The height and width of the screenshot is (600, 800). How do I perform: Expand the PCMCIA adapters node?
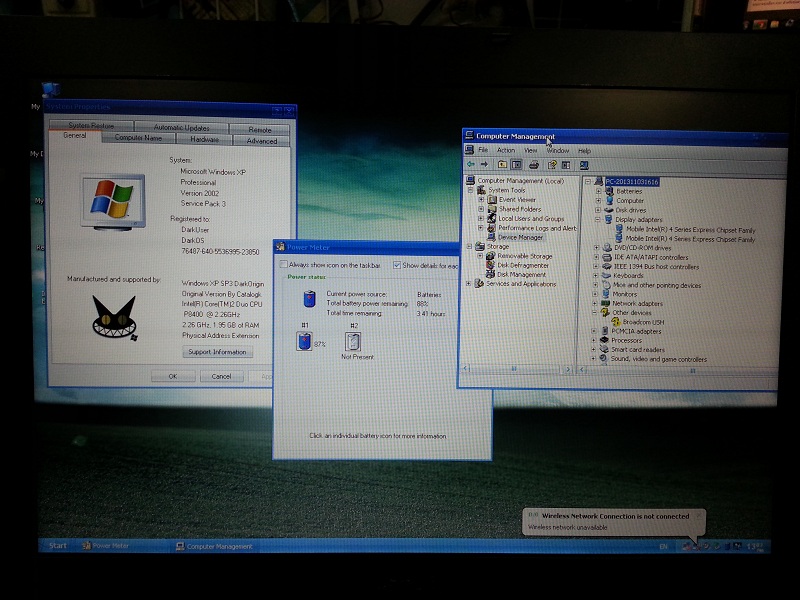[594, 331]
